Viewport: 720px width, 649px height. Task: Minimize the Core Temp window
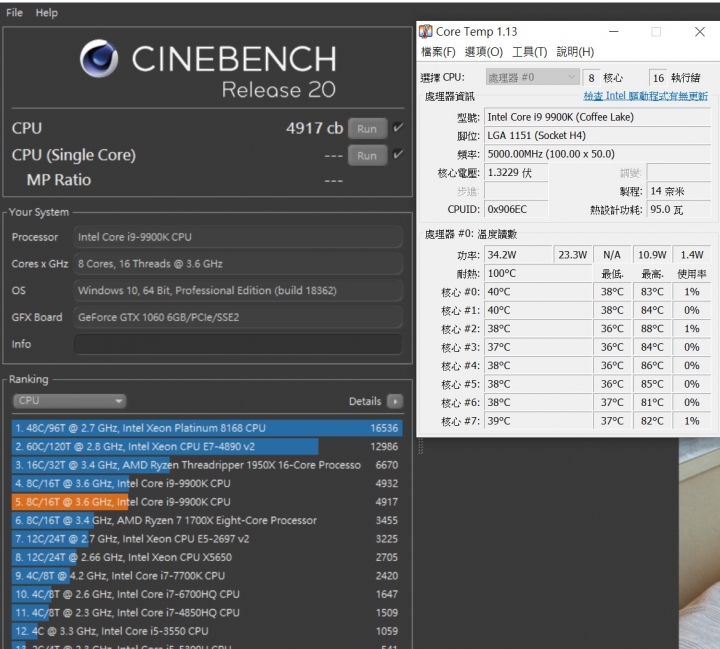613,32
